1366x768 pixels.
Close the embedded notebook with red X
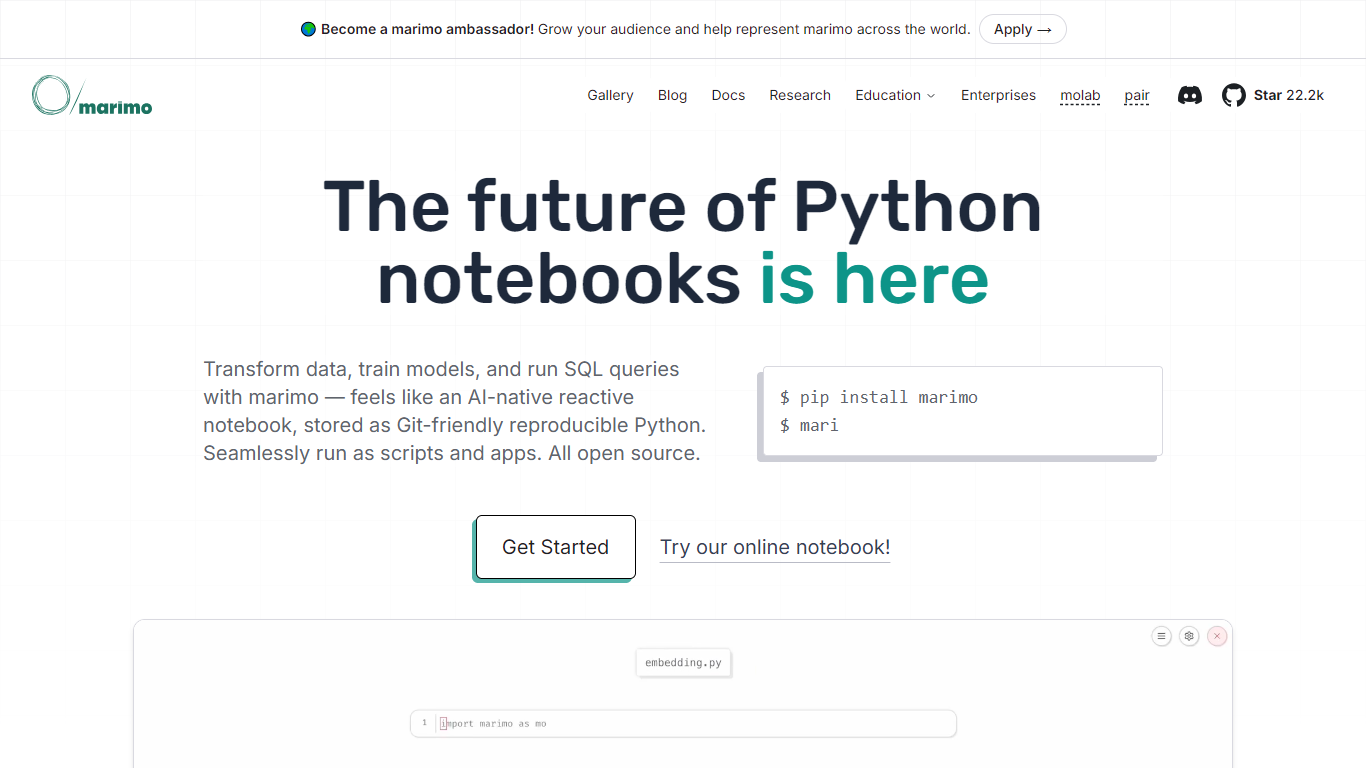1217,636
